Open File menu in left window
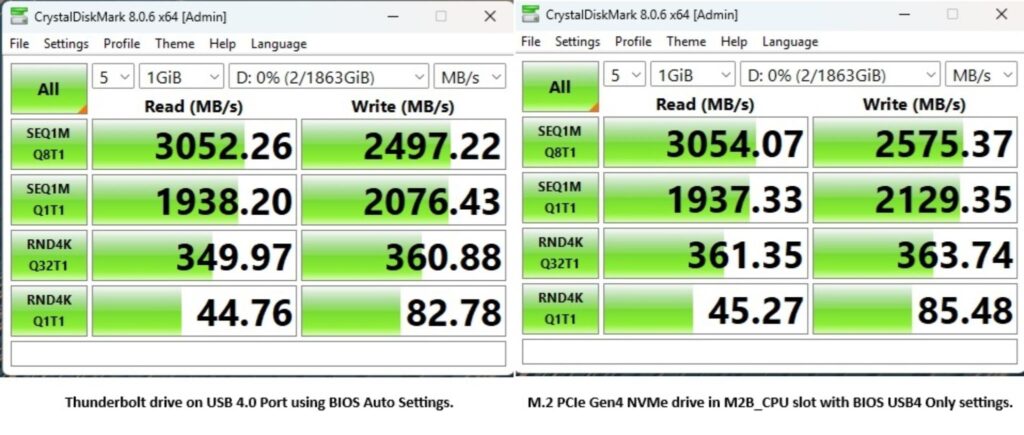This screenshot has height=435, width=1024. [x=20, y=44]
